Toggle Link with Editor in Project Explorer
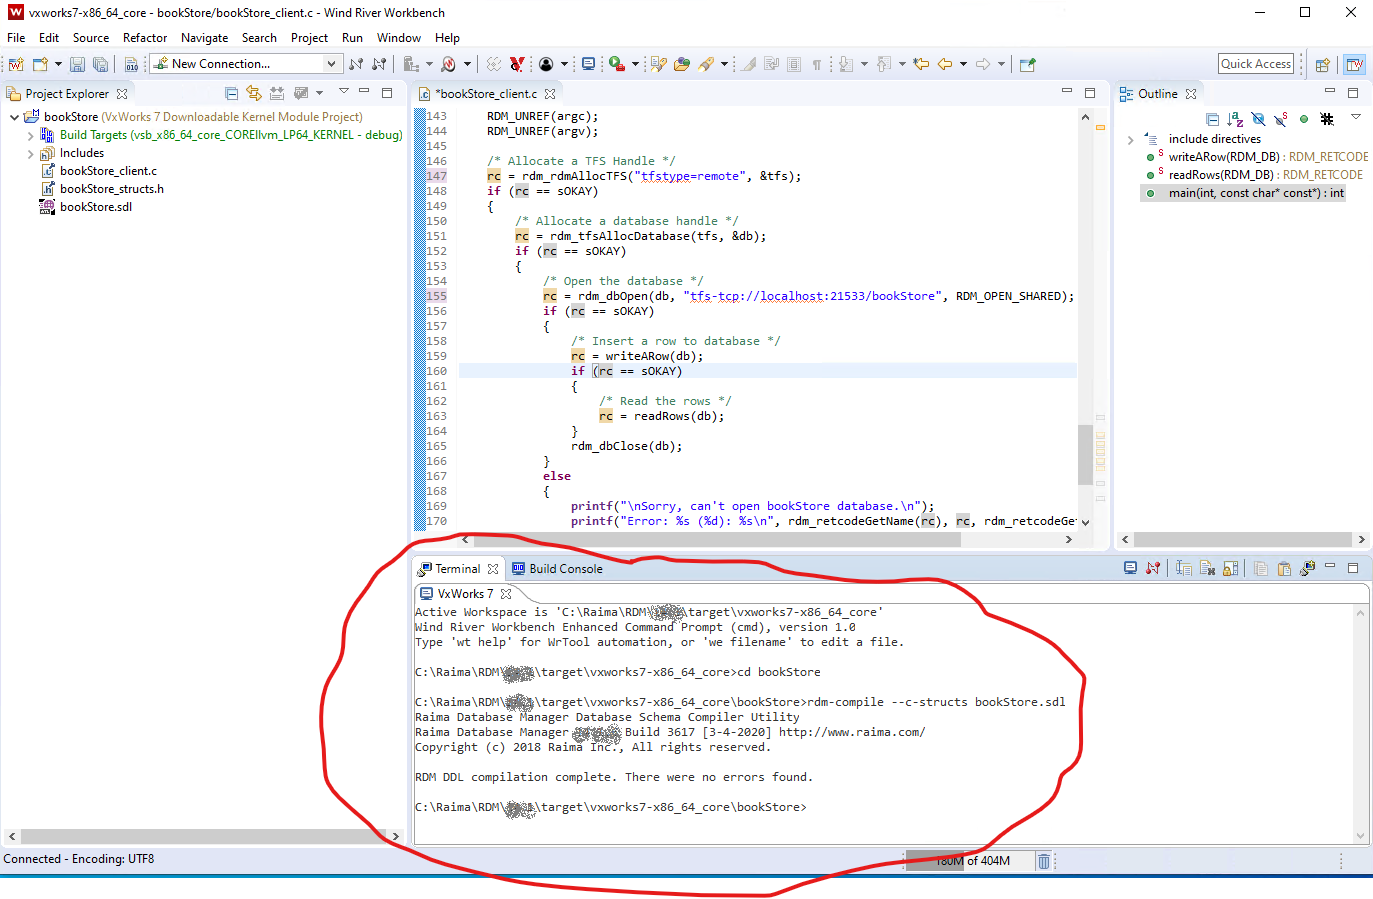This screenshot has width=1373, height=899. [254, 93]
